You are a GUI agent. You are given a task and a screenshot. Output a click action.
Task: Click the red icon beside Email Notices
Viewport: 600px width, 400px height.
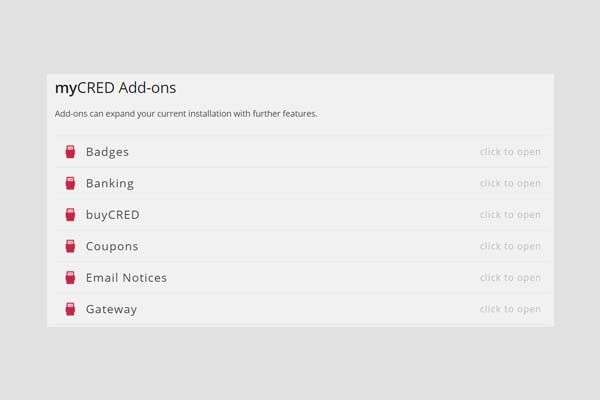tap(70, 277)
